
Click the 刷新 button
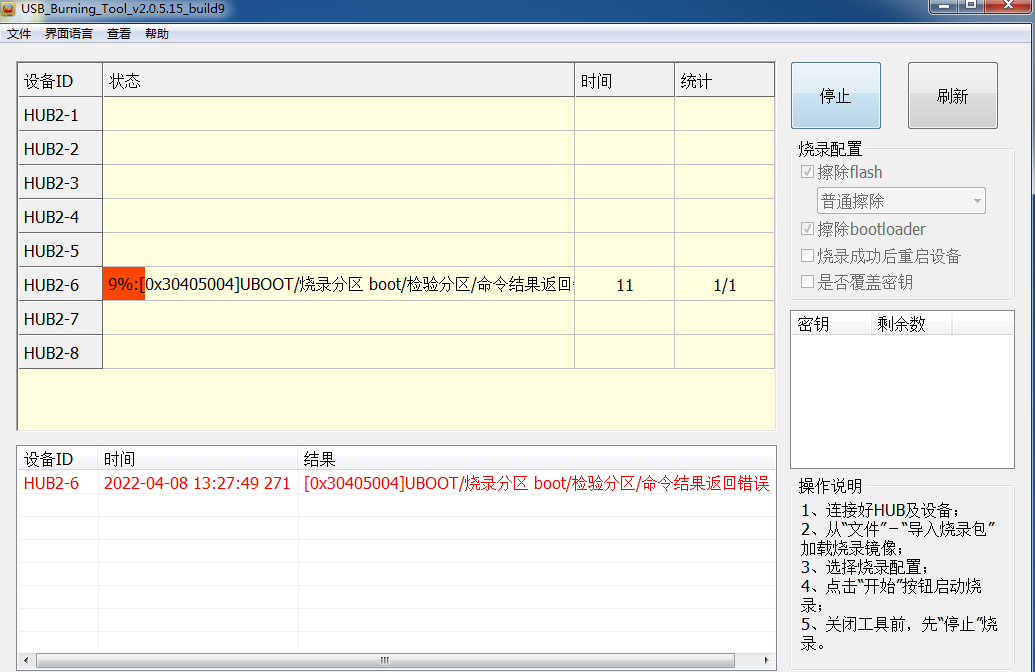click(x=952, y=96)
